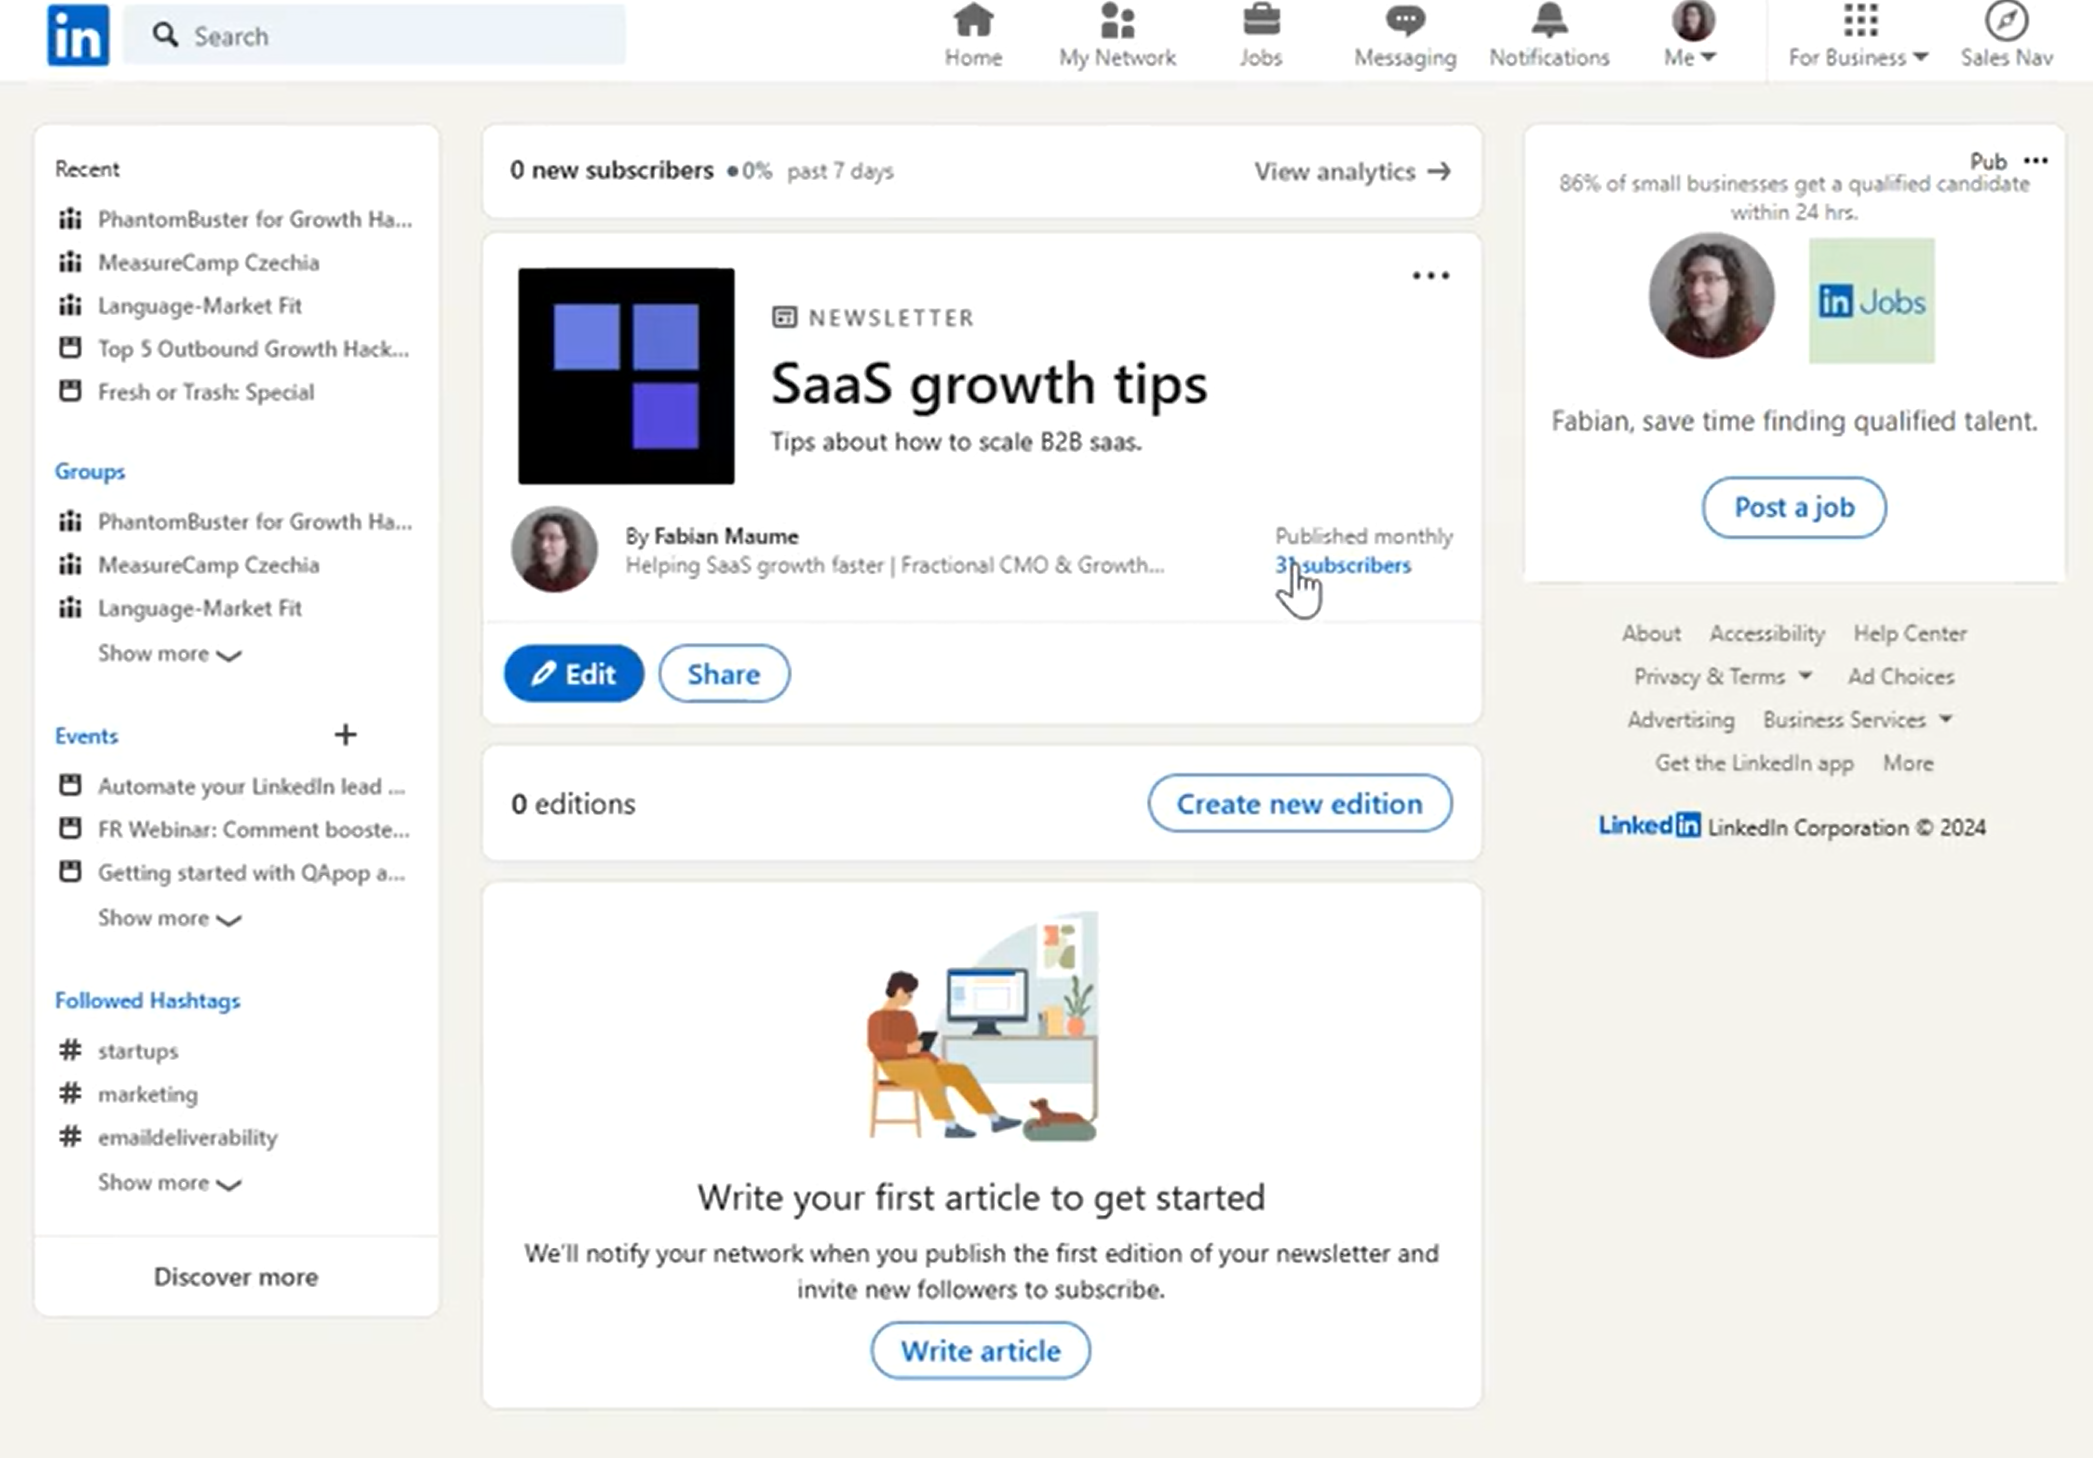Open Business Services dropdown
2093x1458 pixels.
(x=1857, y=719)
